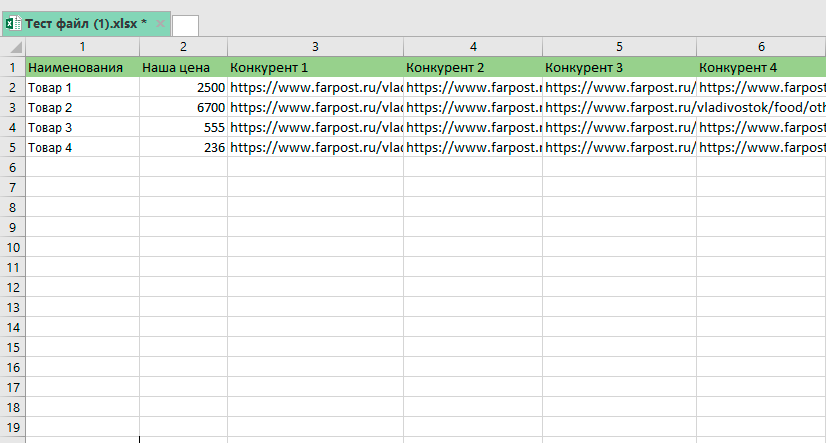This screenshot has height=443, width=826.
Task: Select column 3 header
Action: click(x=315, y=47)
